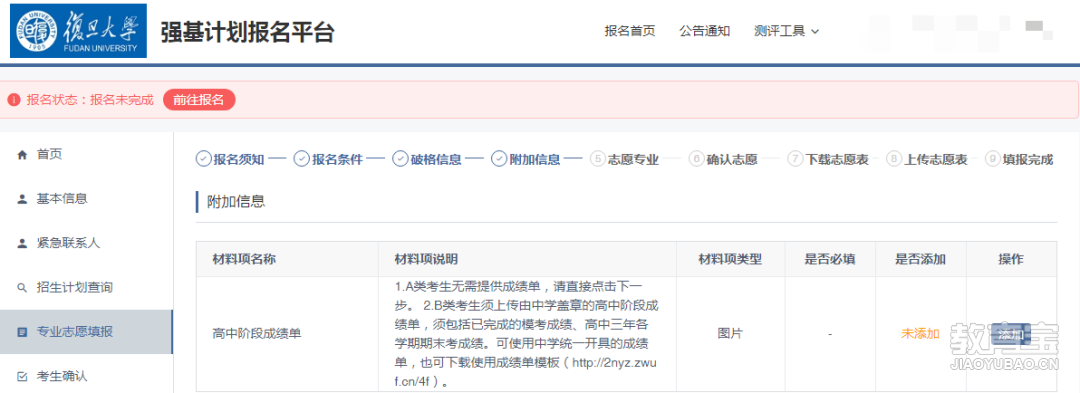Click the step 5 circle for 志愿专业
Viewport: 1080px width, 393px height.
[x=597, y=159]
